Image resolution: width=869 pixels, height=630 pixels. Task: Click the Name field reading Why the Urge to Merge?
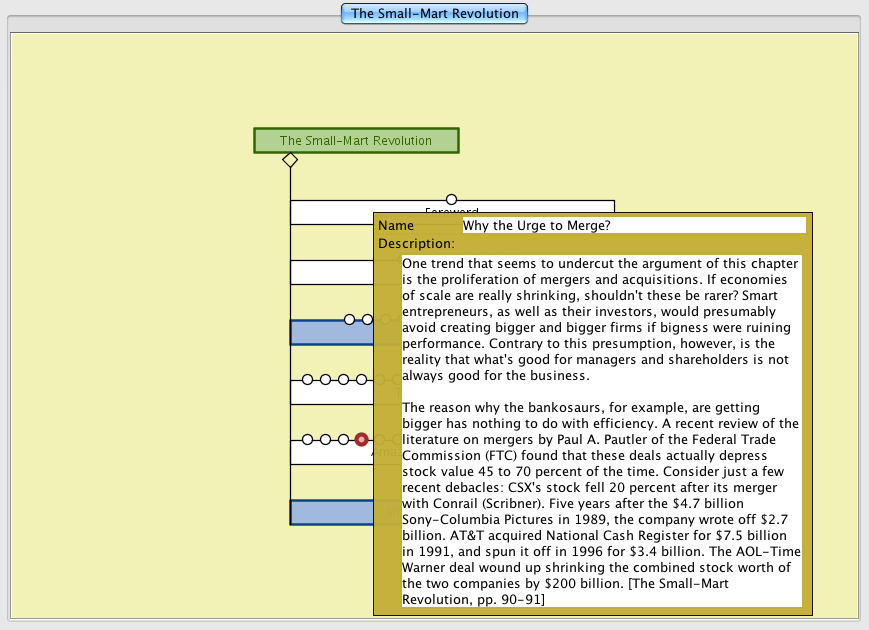point(632,226)
